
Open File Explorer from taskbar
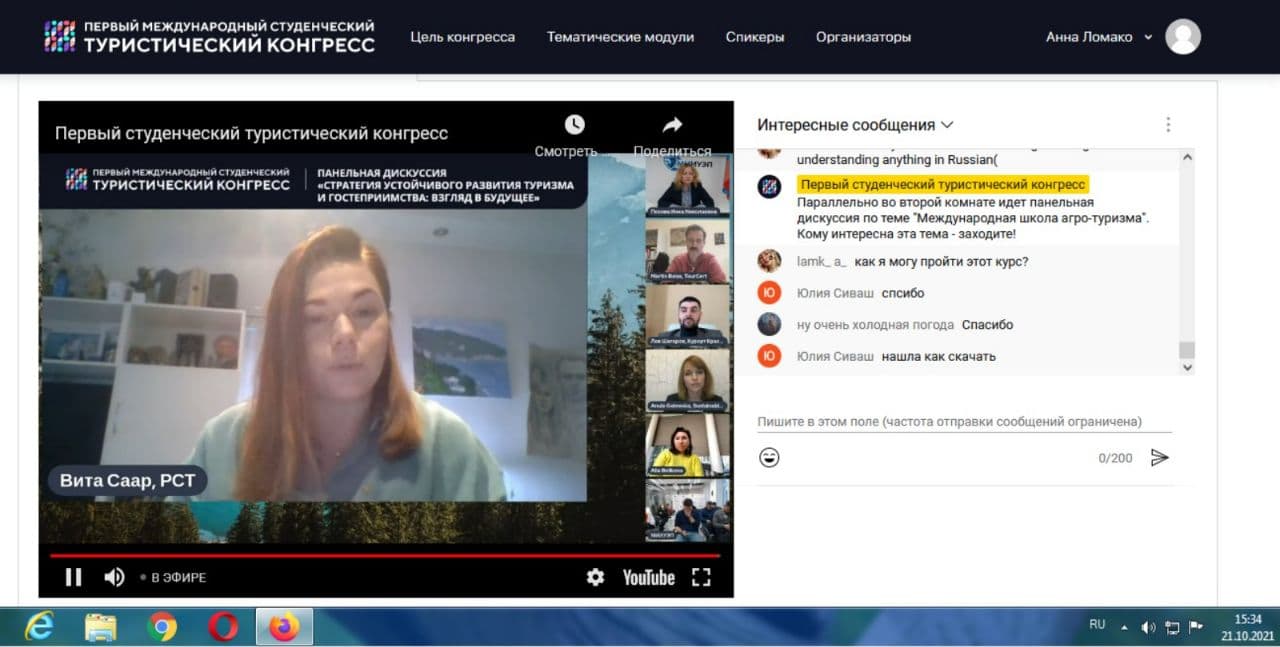[x=101, y=627]
